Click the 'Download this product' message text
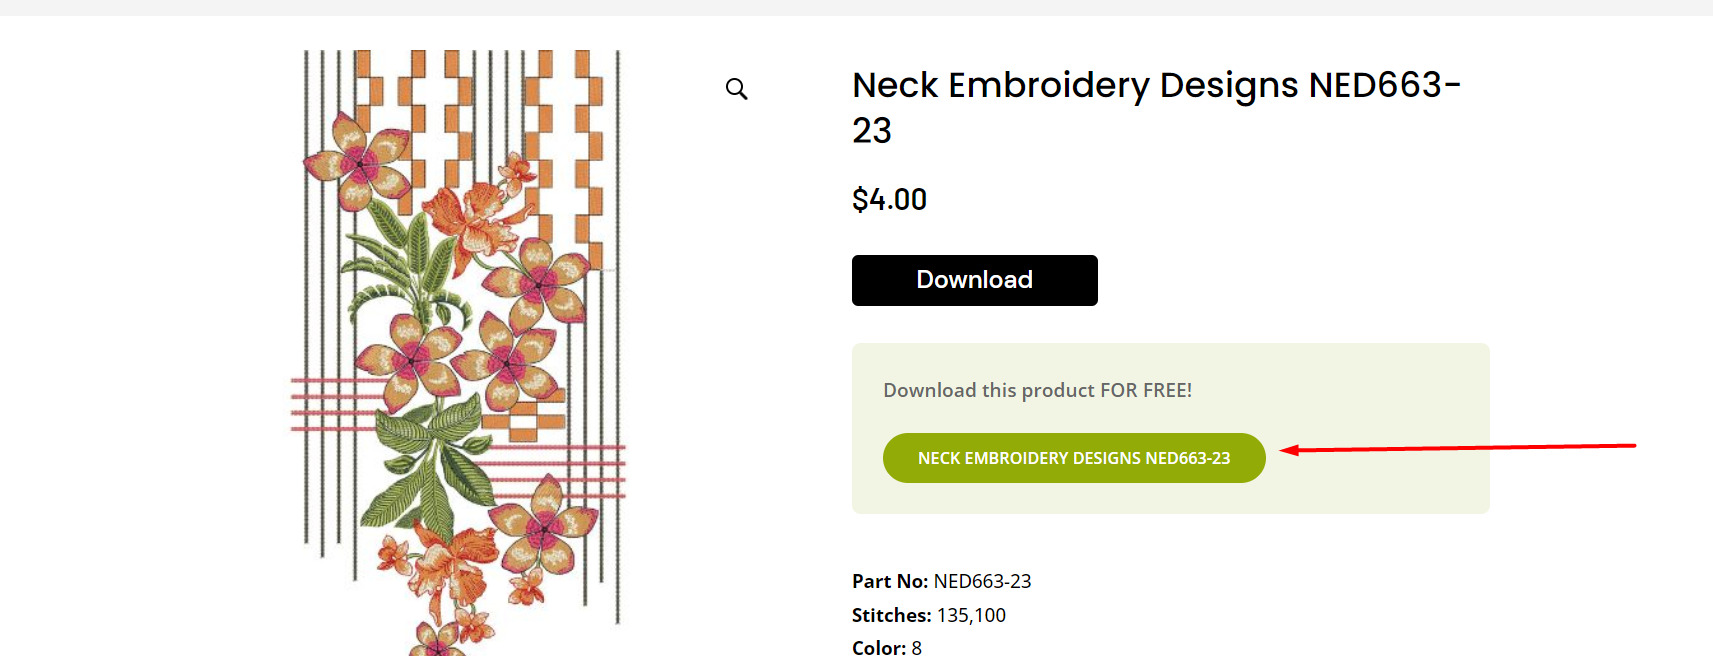This screenshot has height=656, width=1713. [1037, 390]
